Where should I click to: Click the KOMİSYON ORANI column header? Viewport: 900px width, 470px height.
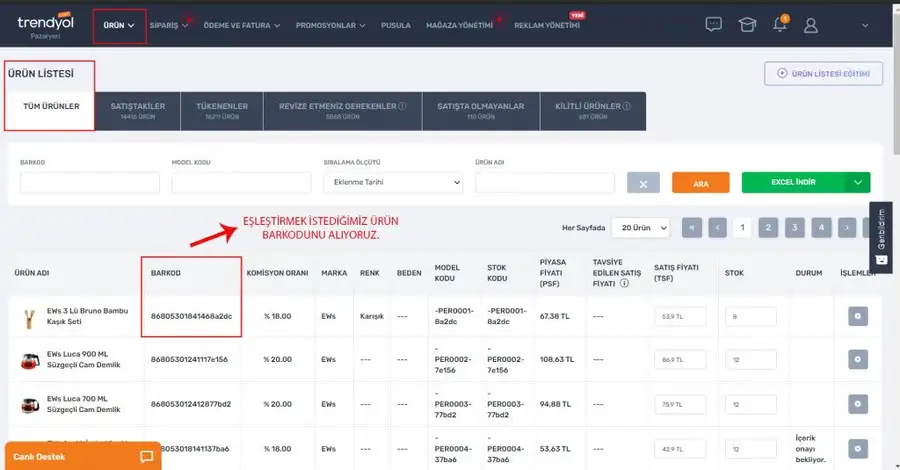(277, 273)
